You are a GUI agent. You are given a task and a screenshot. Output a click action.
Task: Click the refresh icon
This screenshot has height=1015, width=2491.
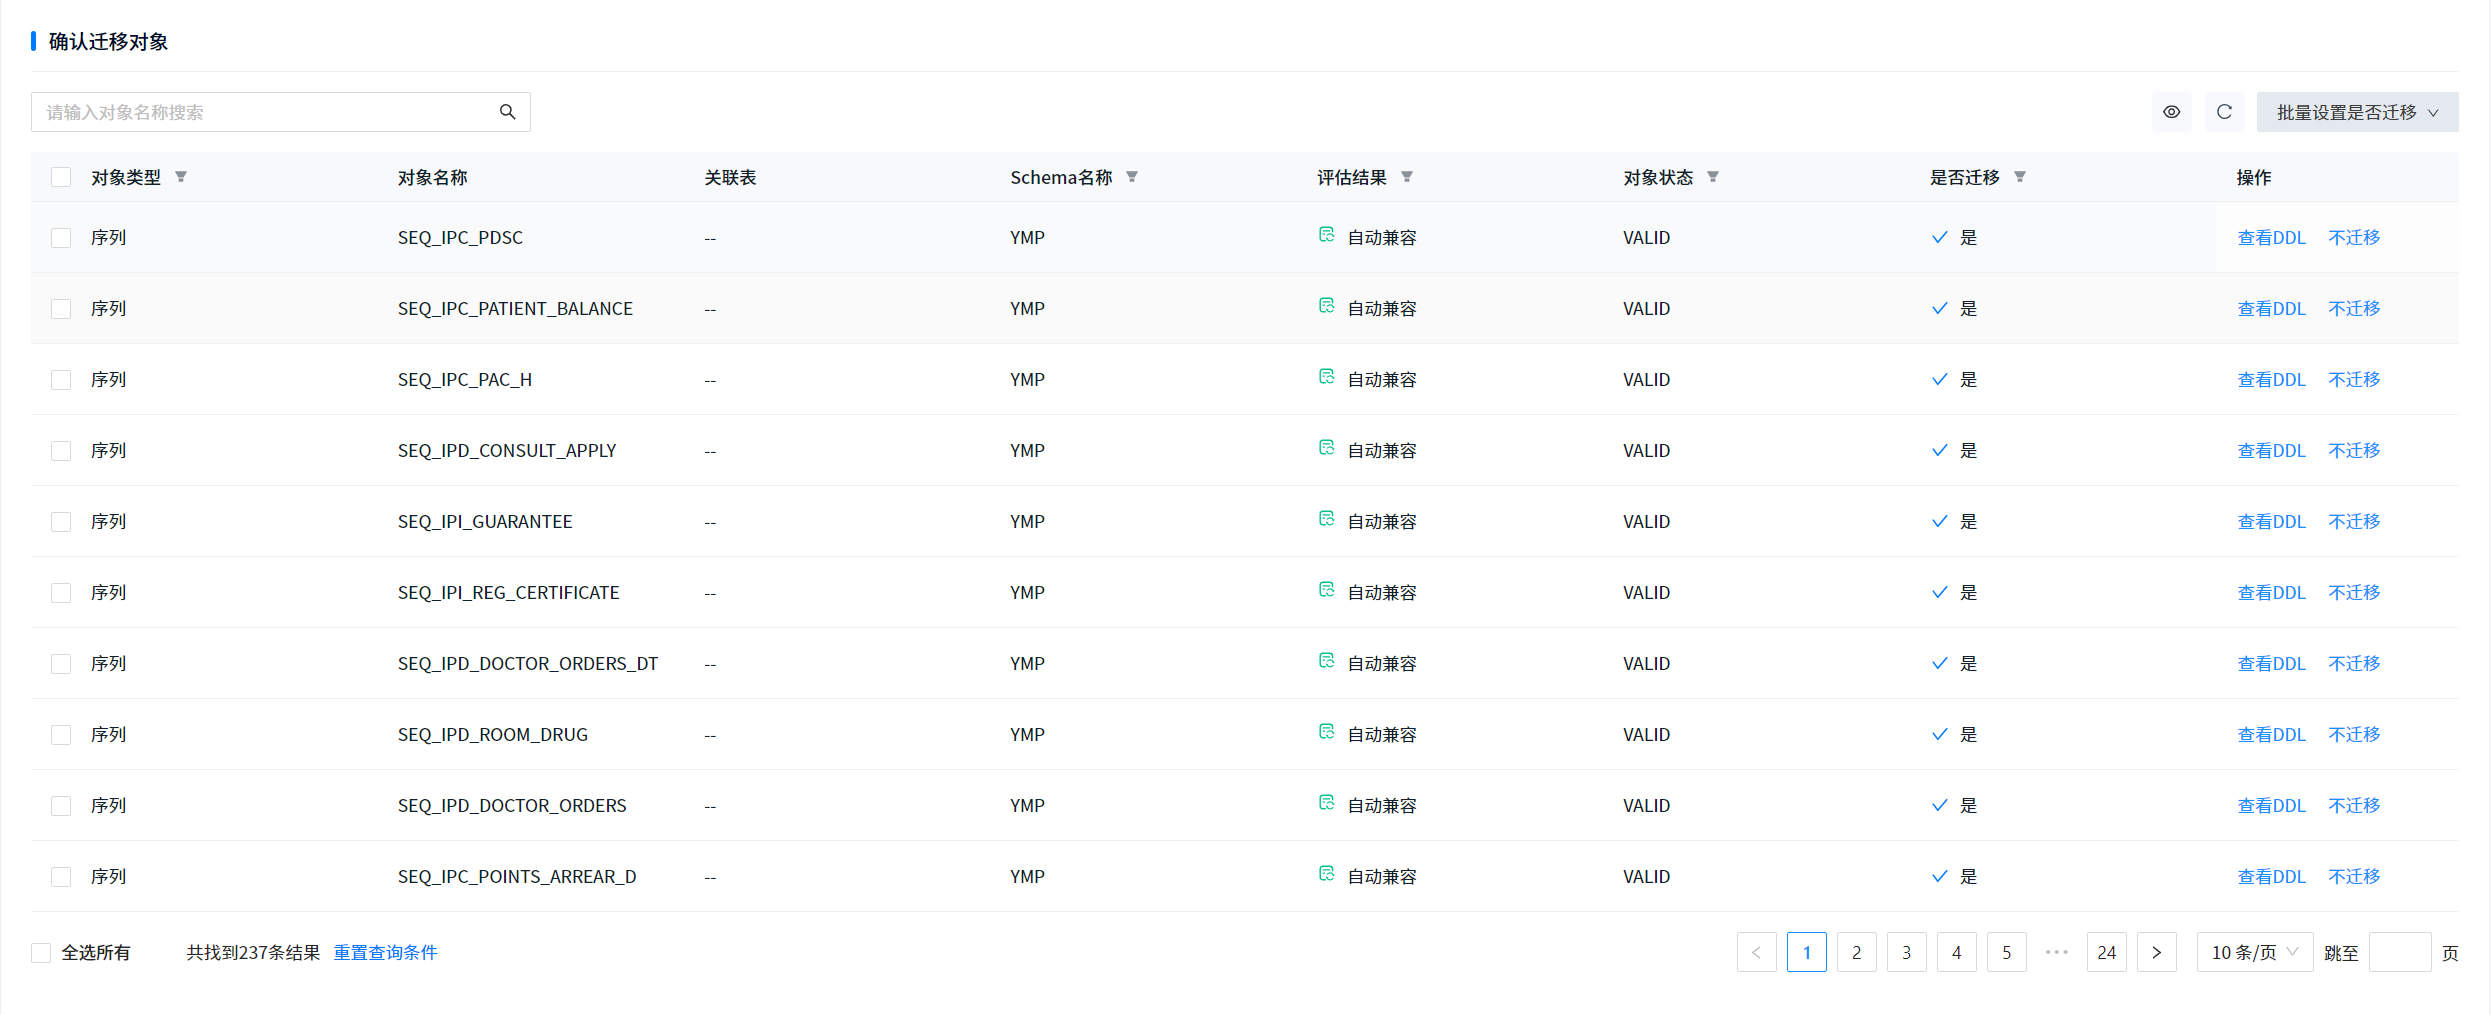[x=2223, y=112]
